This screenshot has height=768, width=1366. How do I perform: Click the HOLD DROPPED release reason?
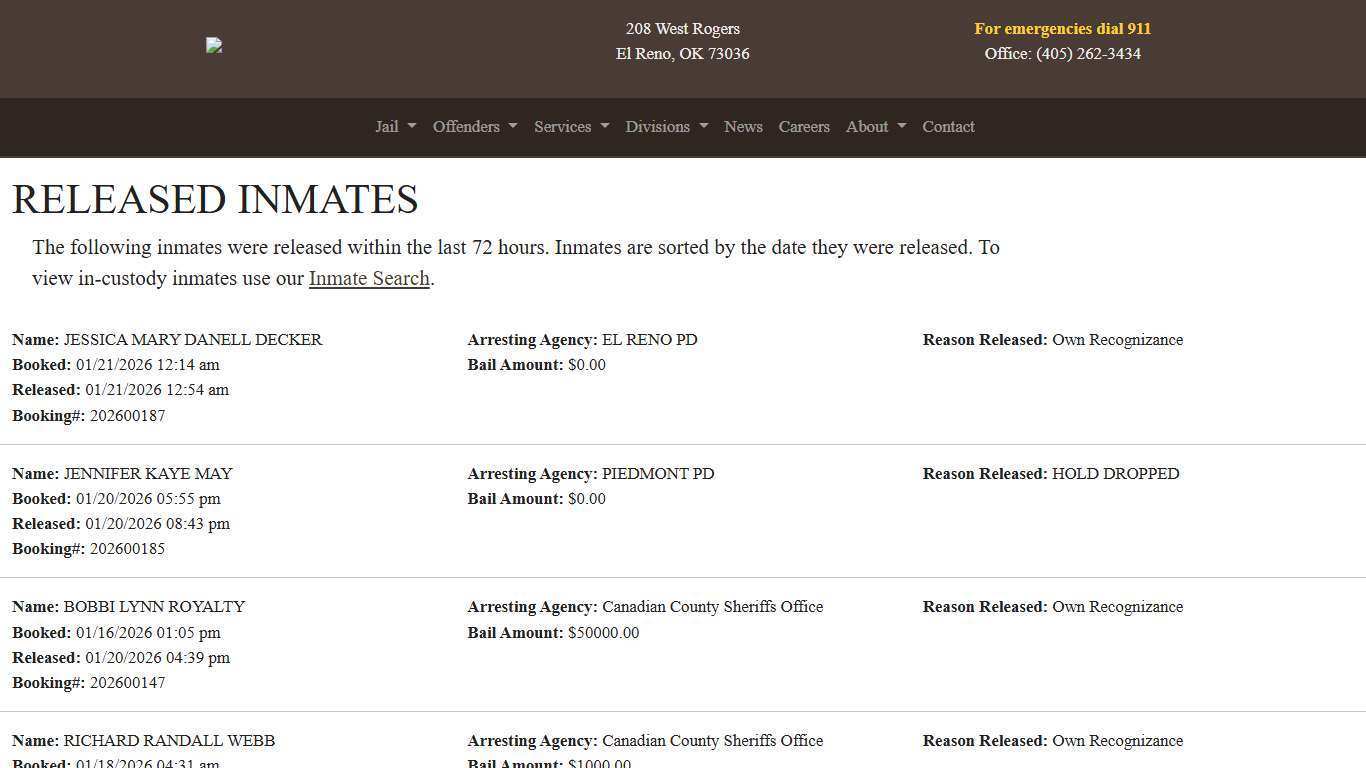pos(1115,474)
